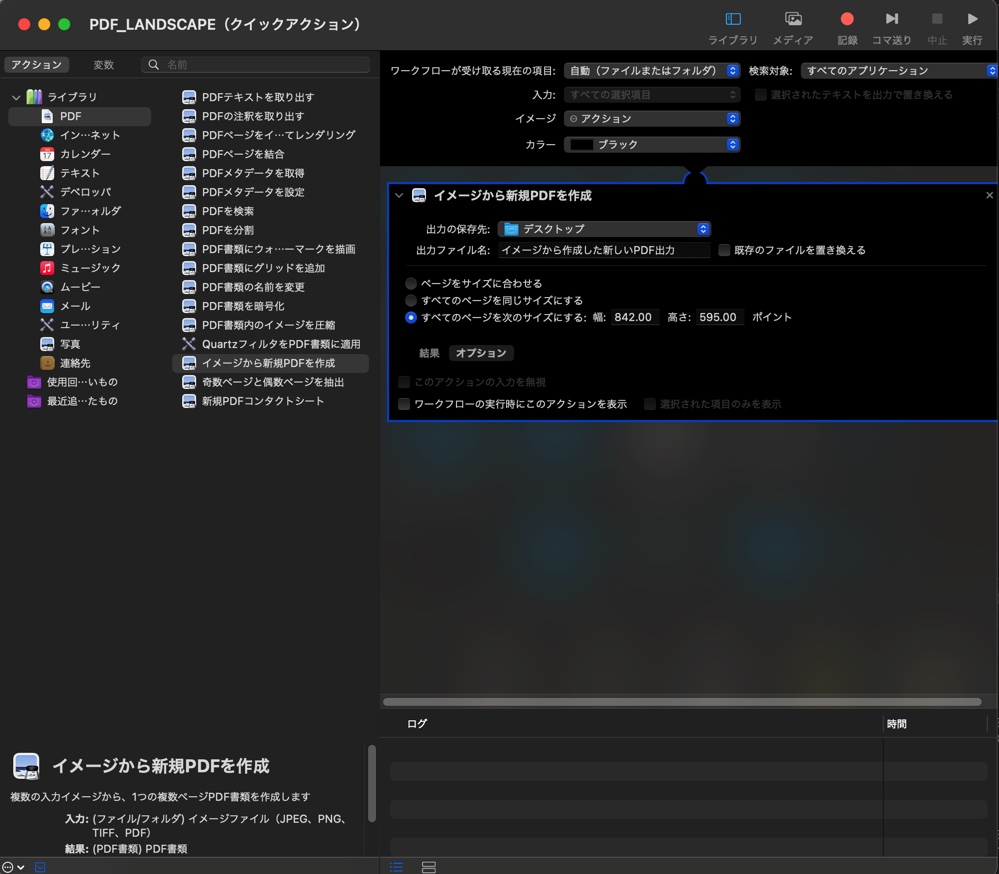Toggle このアクションの入力を無視 checkbox

[404, 382]
